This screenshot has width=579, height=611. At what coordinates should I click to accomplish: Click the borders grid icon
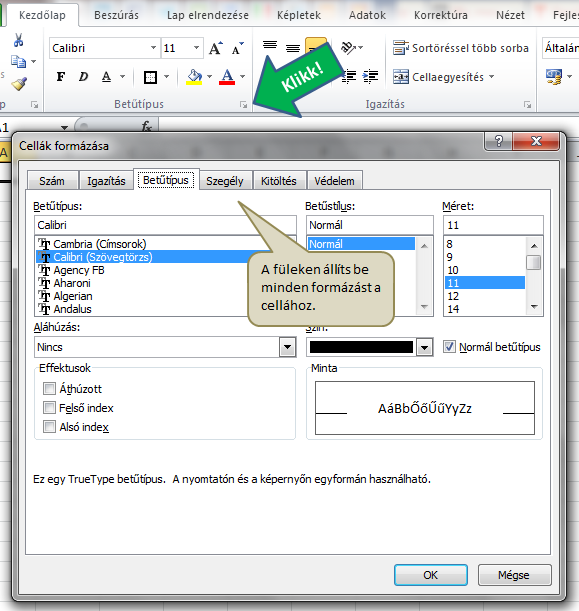pyautogui.click(x=150, y=77)
